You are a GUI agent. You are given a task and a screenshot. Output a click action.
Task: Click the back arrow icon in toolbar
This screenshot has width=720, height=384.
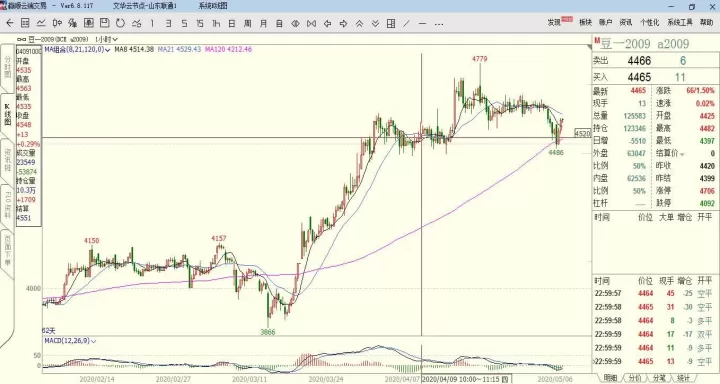[9, 23]
